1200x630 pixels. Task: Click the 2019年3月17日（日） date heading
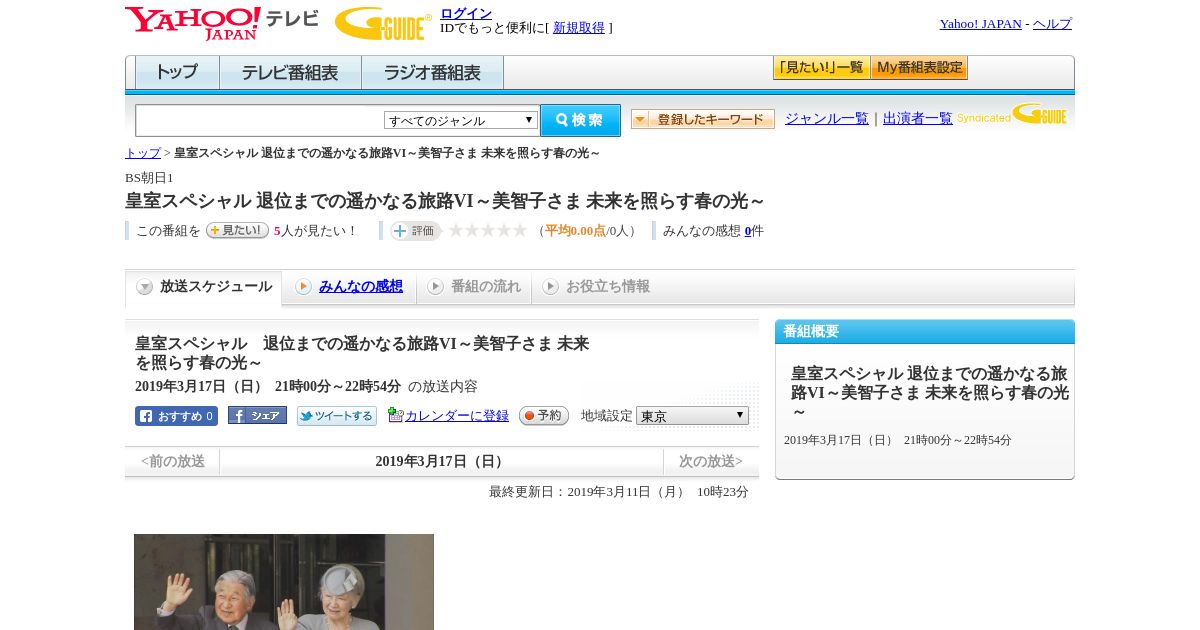442,462
